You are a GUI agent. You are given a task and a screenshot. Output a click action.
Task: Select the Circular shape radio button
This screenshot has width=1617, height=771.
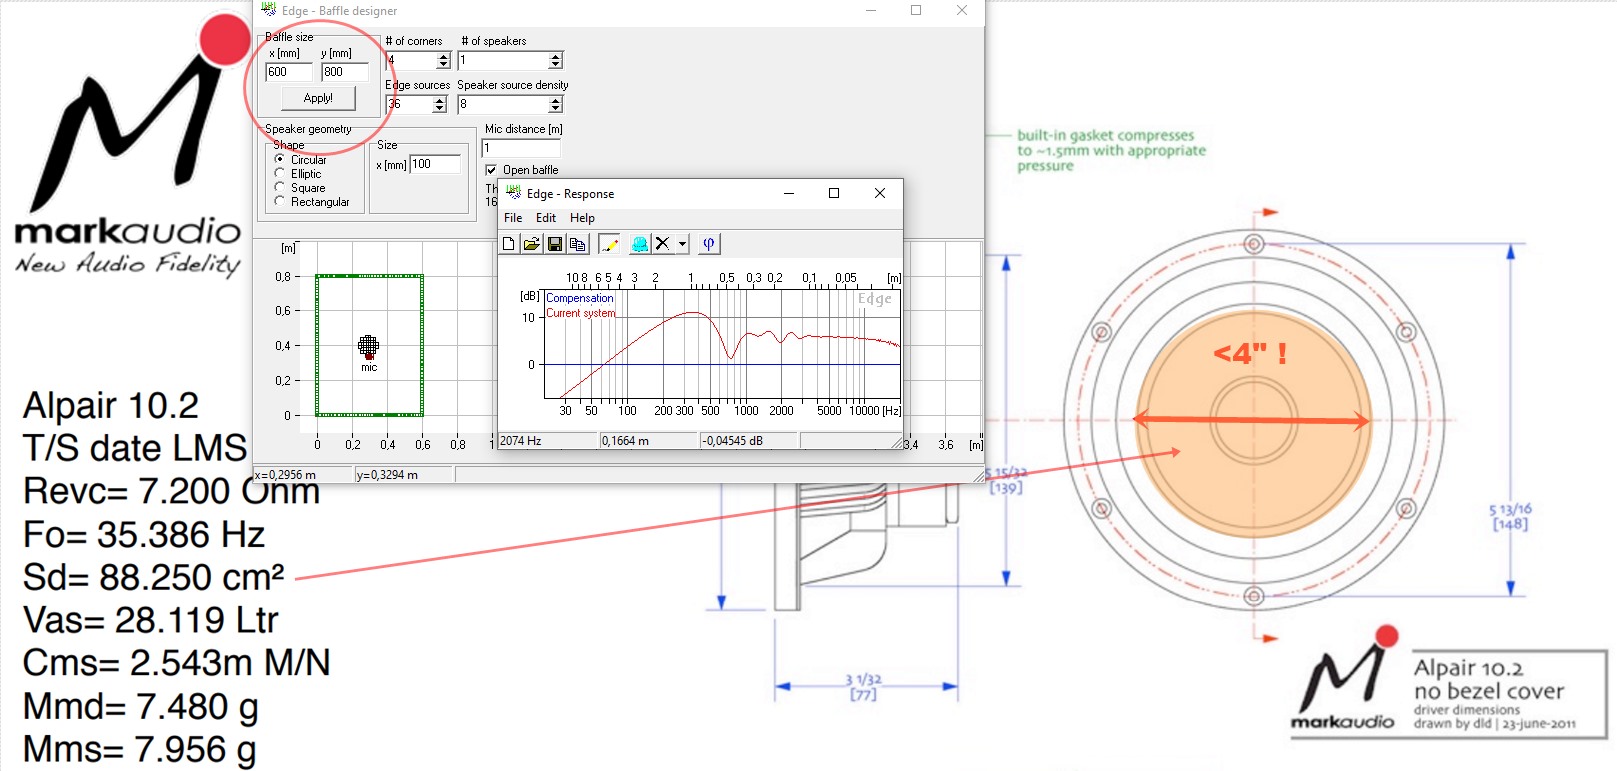(x=280, y=159)
